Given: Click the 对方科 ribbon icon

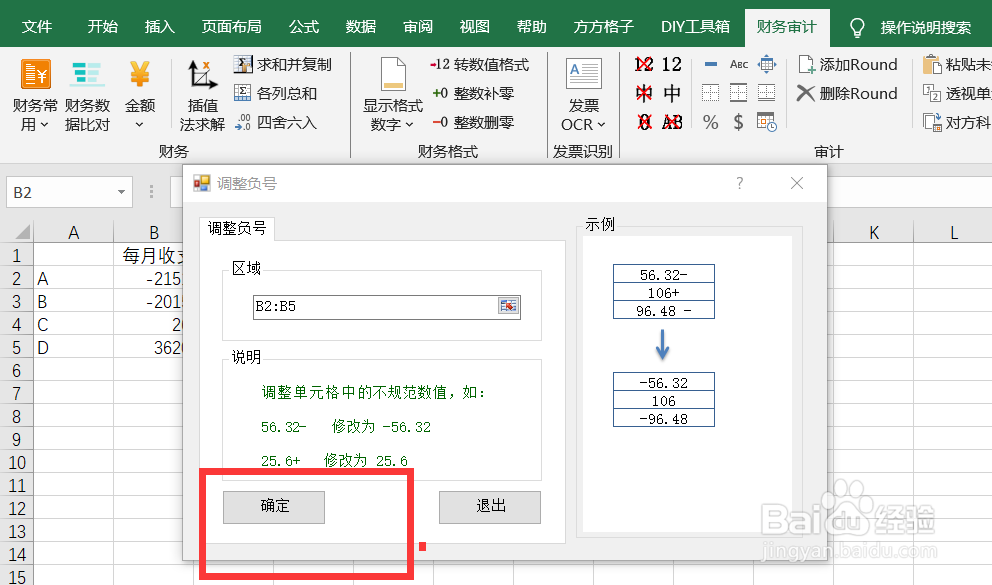Looking at the screenshot, I should pos(957,122).
